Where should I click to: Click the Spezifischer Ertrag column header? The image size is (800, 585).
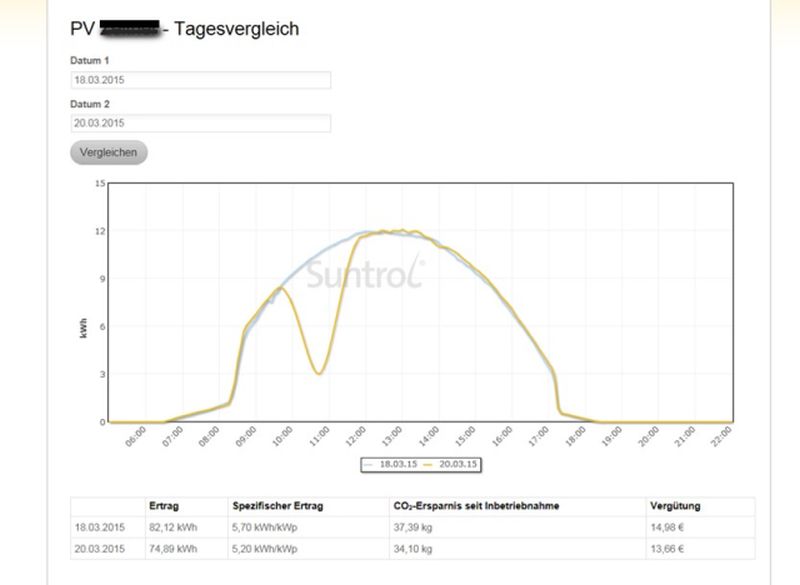(x=270, y=507)
